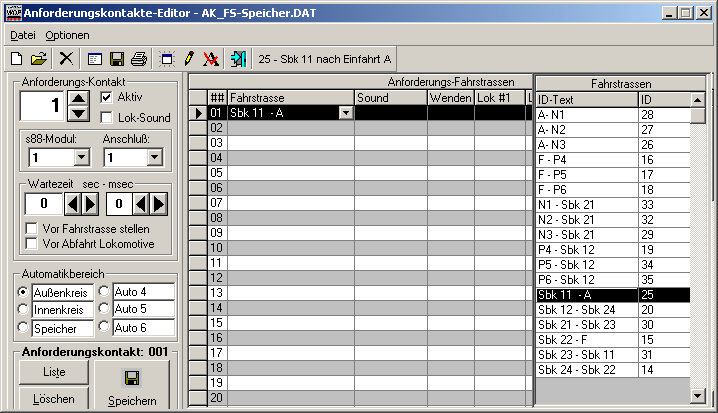This screenshot has width=718, height=413.
Task: Click the Lok #1 column header
Action: pos(499,98)
